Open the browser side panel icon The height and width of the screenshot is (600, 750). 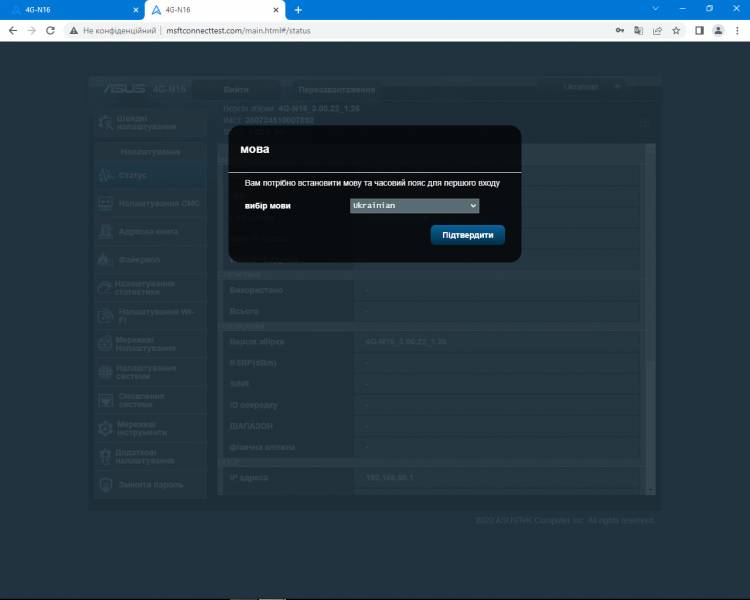click(699, 31)
